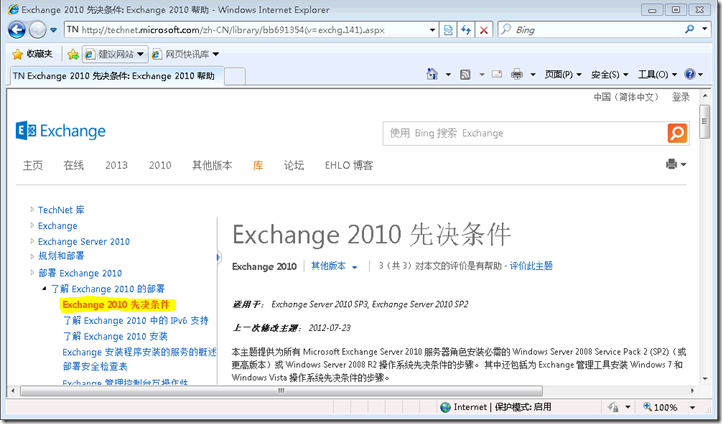Viewport: 722px width, 424px height.
Task: Open 了解 Exchange 2010 安装 link
Action: click(x=115, y=337)
